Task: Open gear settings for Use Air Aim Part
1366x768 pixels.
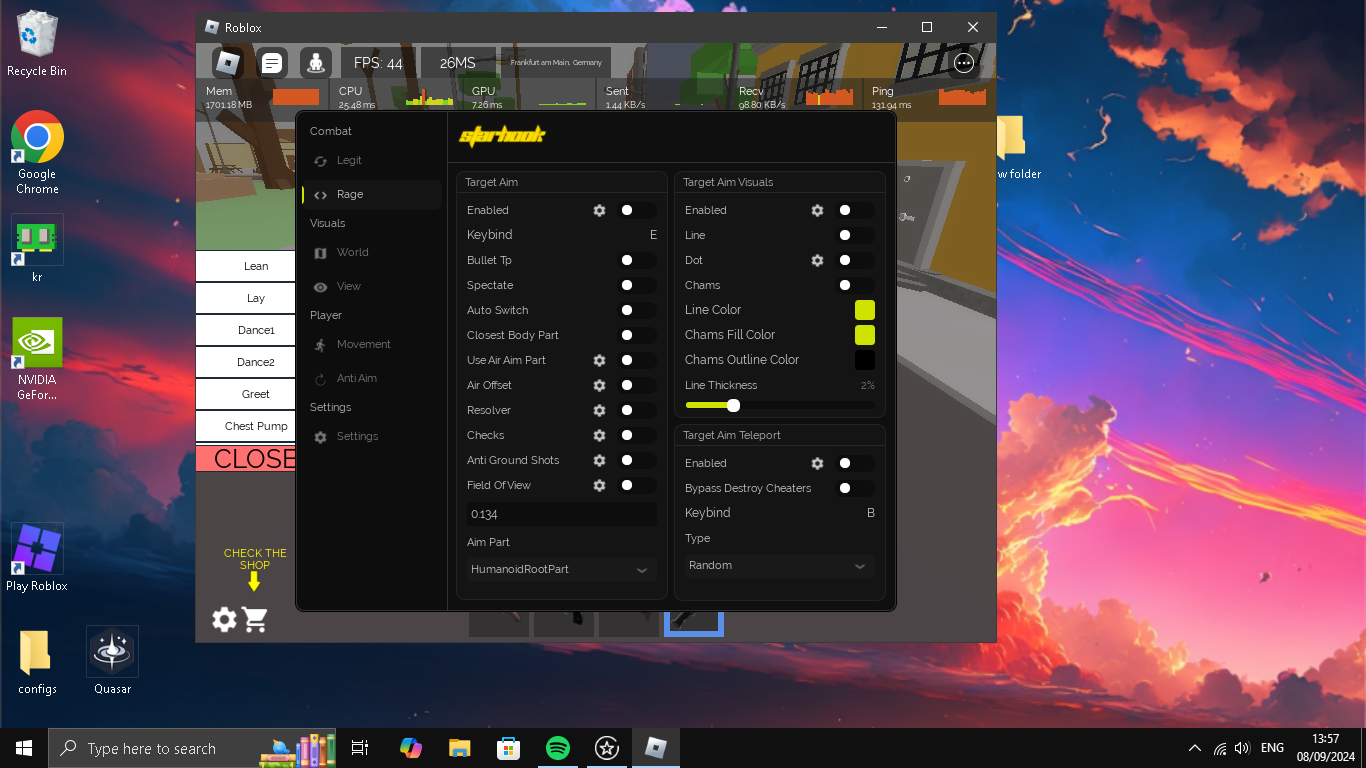Action: 599,360
